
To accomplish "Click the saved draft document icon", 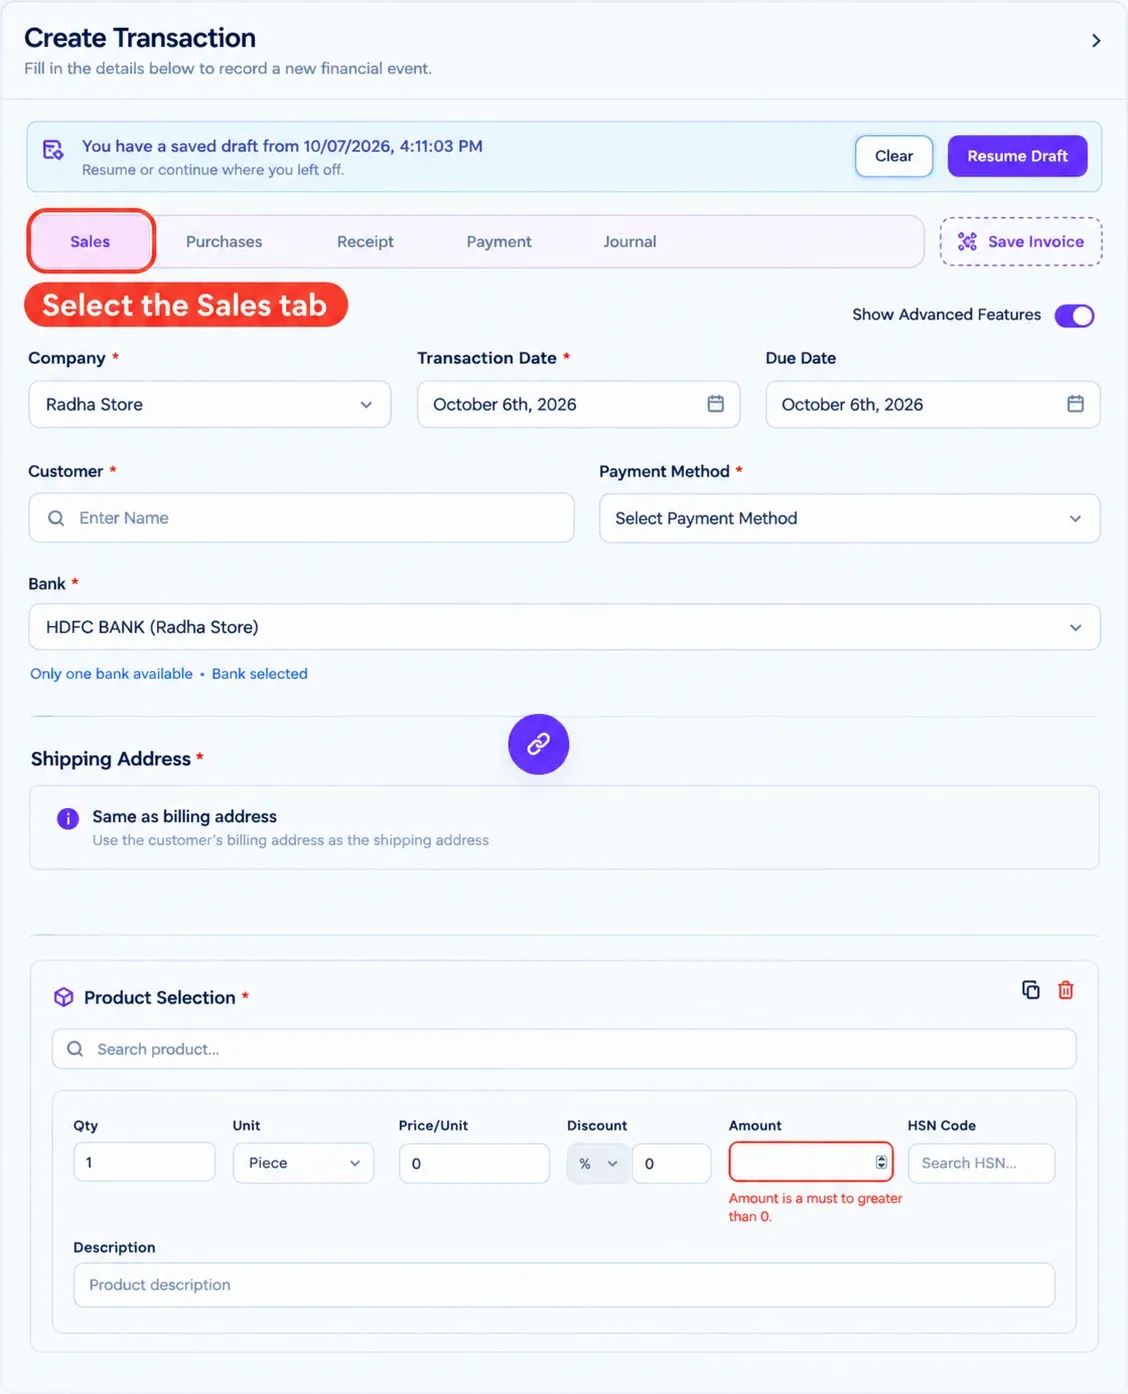I will point(53,150).
